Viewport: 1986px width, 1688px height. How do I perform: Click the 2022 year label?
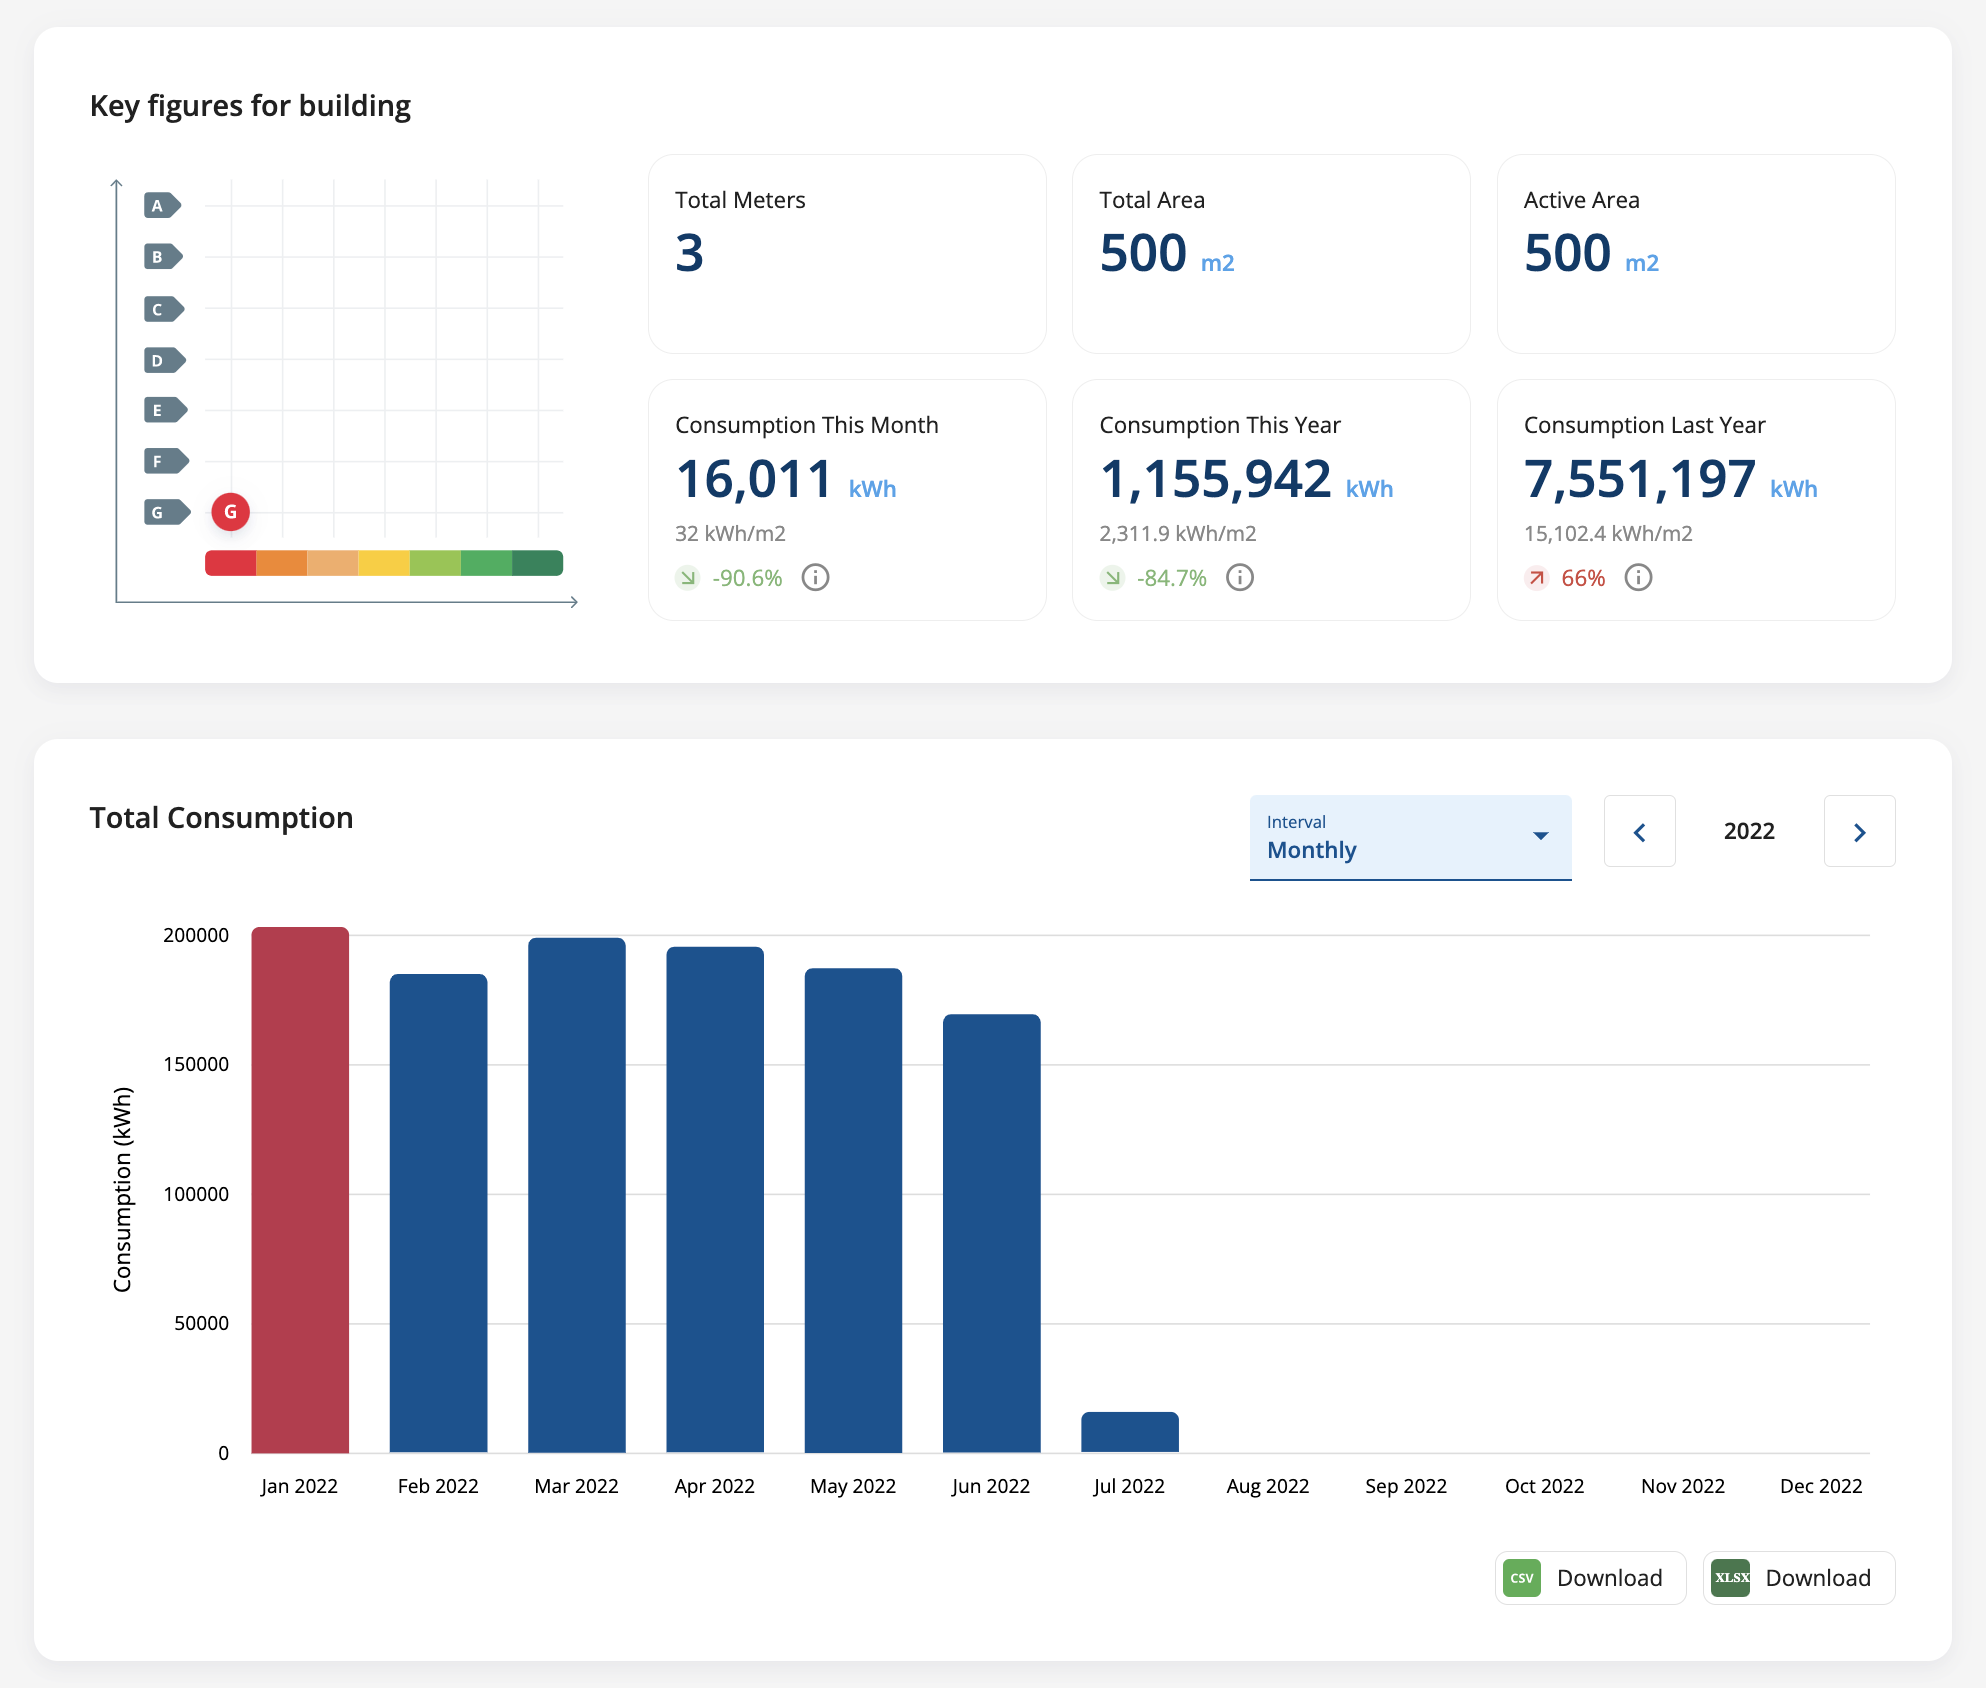[x=1749, y=831]
